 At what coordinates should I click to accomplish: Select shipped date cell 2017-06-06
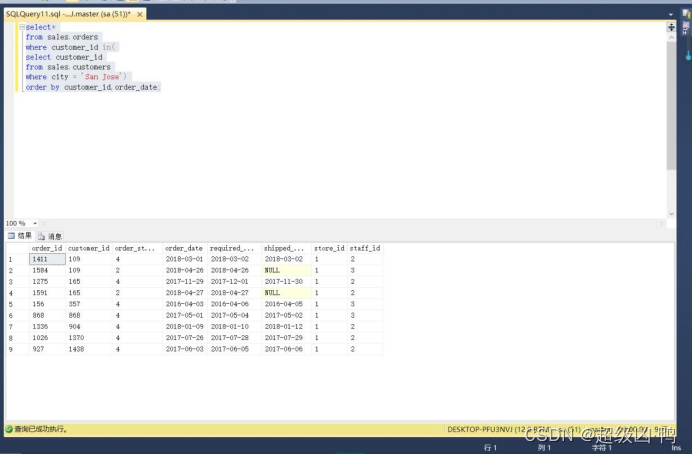pyautogui.click(x=286, y=349)
